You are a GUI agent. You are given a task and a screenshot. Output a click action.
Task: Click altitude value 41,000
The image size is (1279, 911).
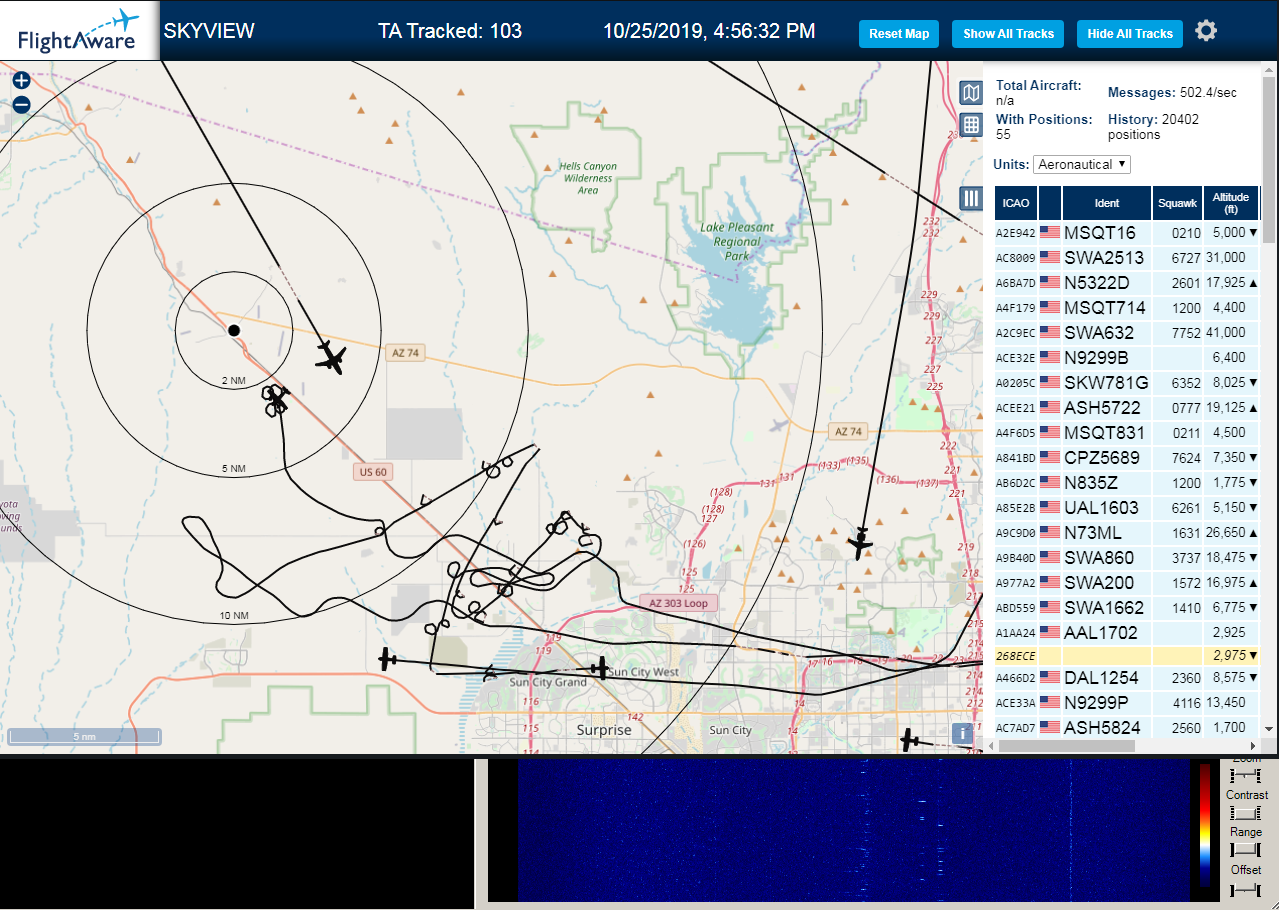pyautogui.click(x=1226, y=333)
